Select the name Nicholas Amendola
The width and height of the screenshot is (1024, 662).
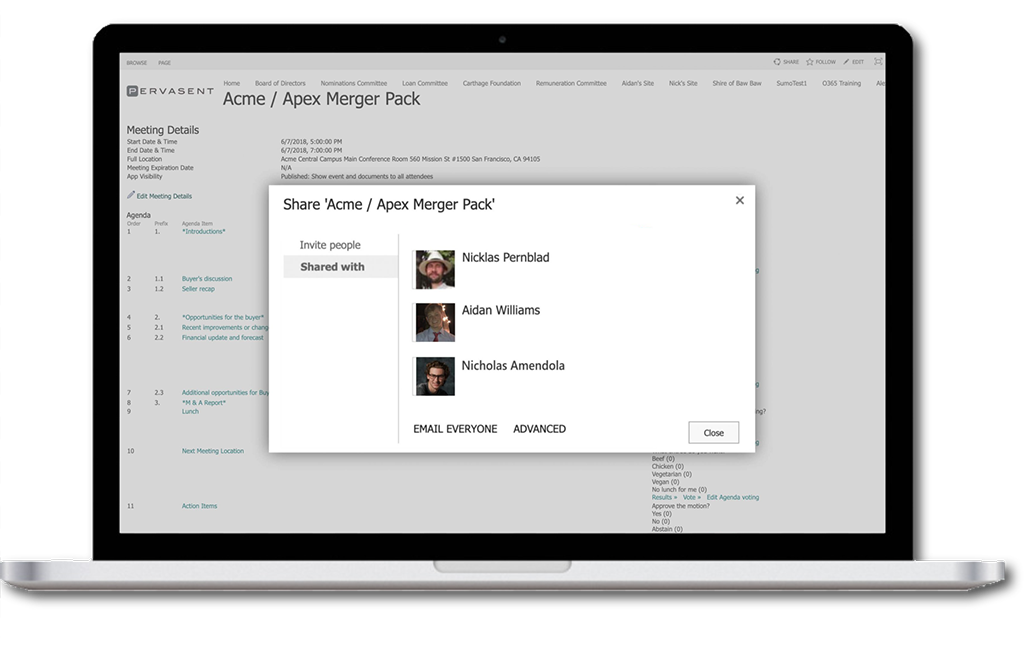coord(513,366)
